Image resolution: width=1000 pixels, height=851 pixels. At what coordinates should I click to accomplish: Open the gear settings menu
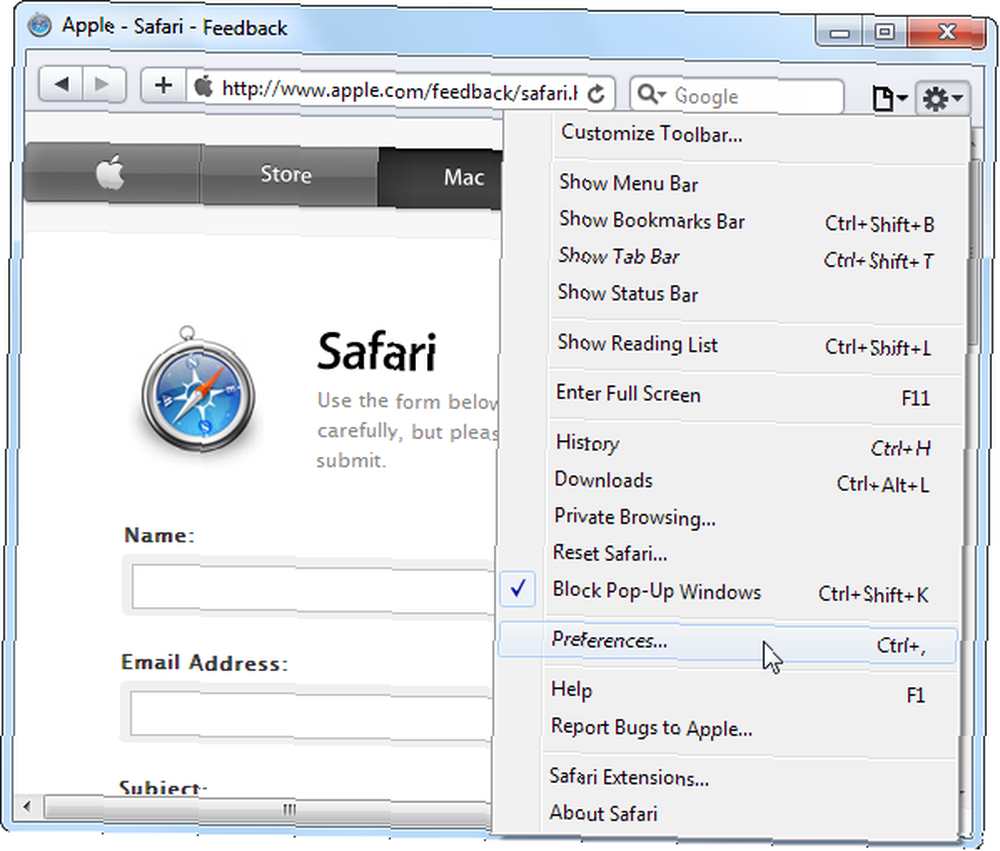tap(943, 98)
